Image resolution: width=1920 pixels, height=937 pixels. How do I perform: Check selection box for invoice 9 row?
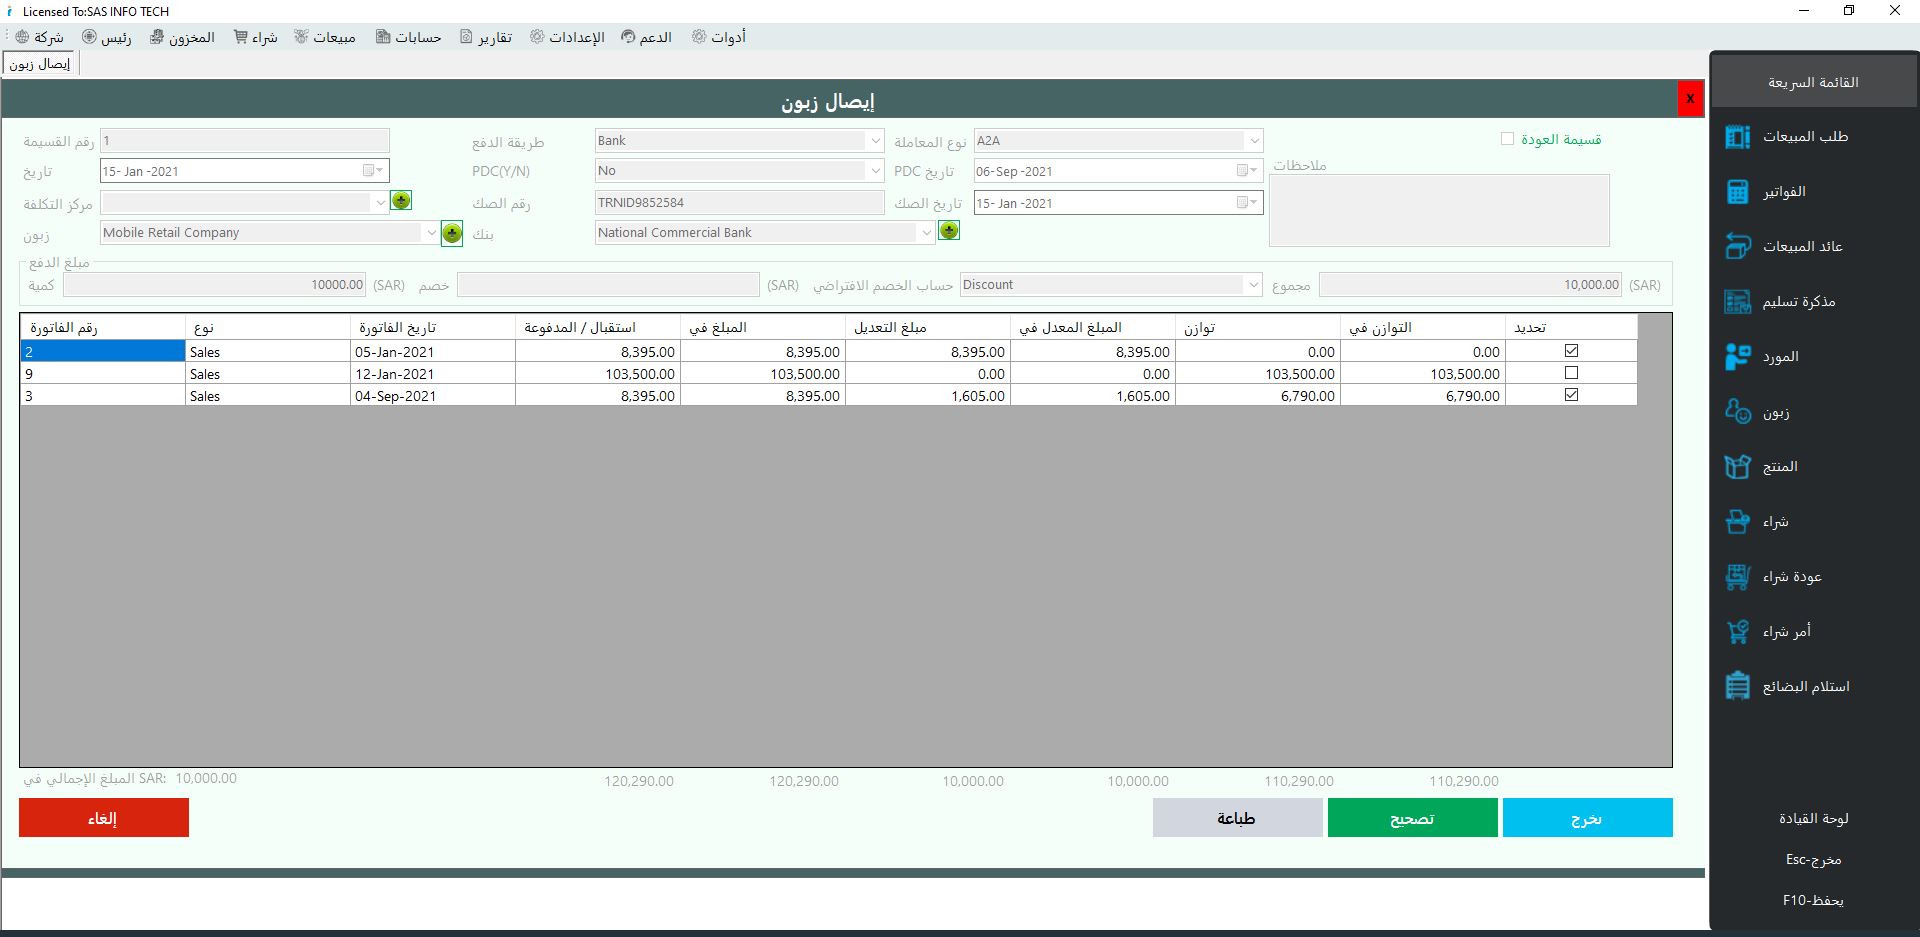(1571, 373)
